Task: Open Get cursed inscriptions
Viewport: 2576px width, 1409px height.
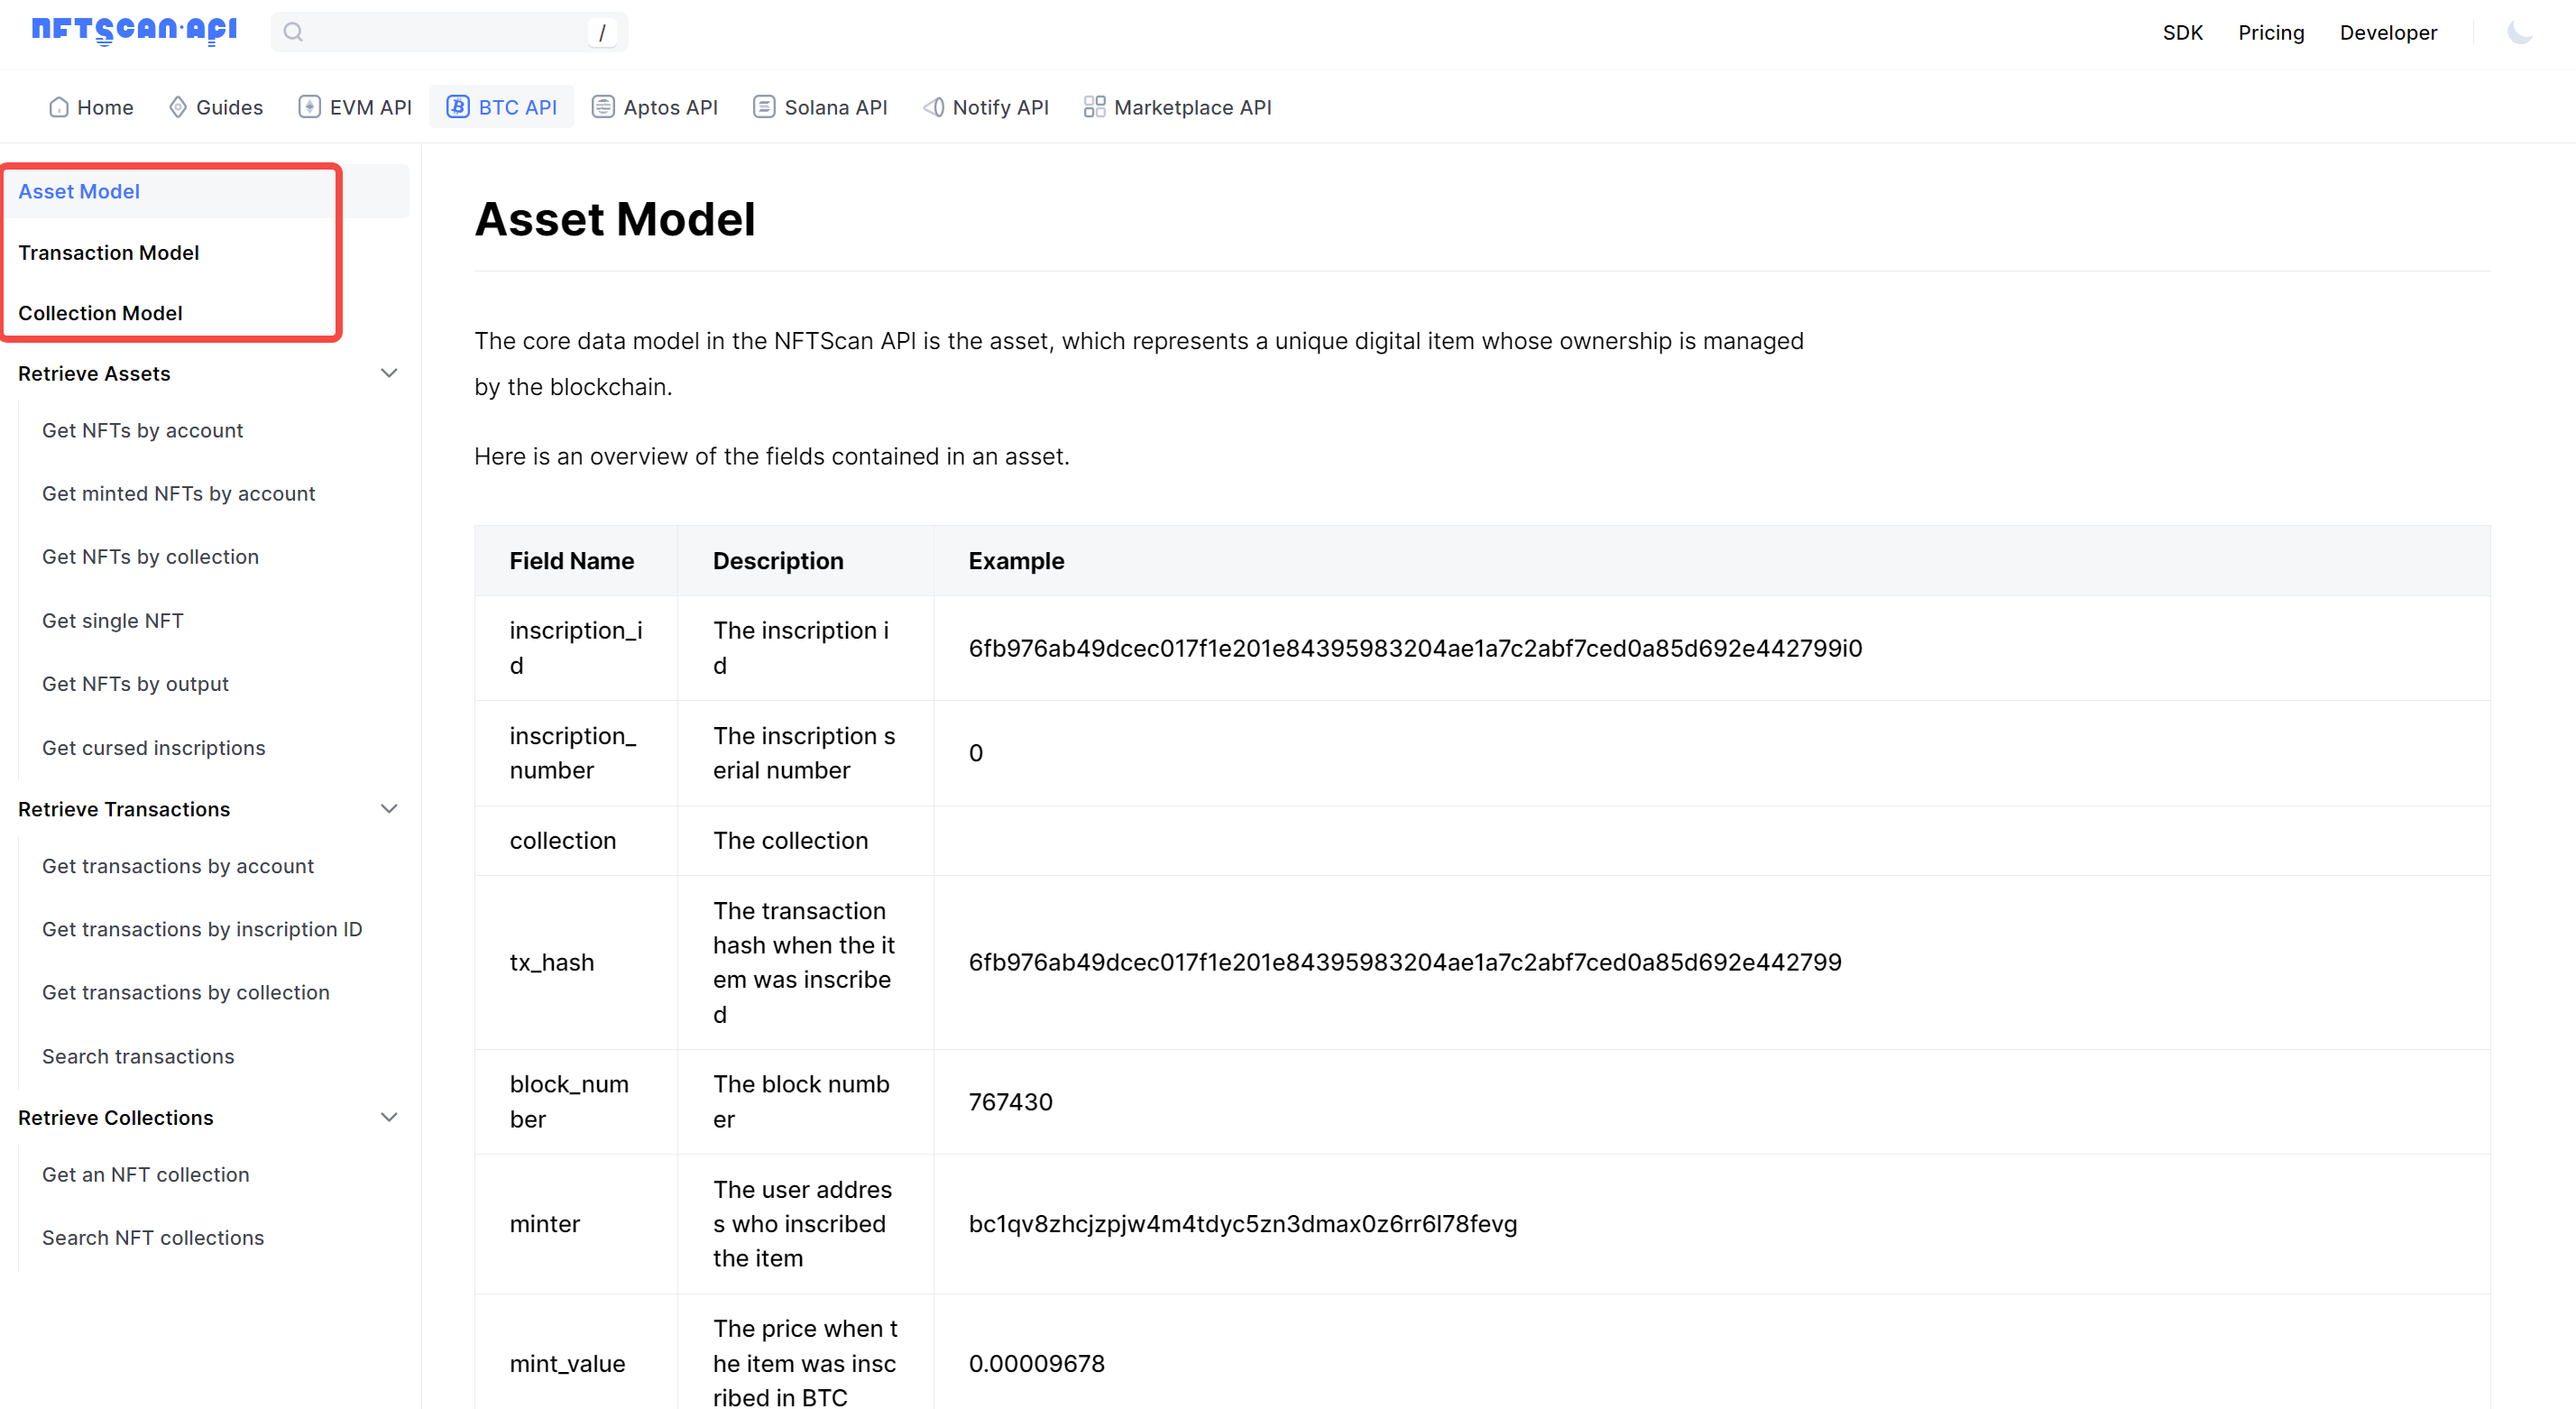Action: (153, 747)
